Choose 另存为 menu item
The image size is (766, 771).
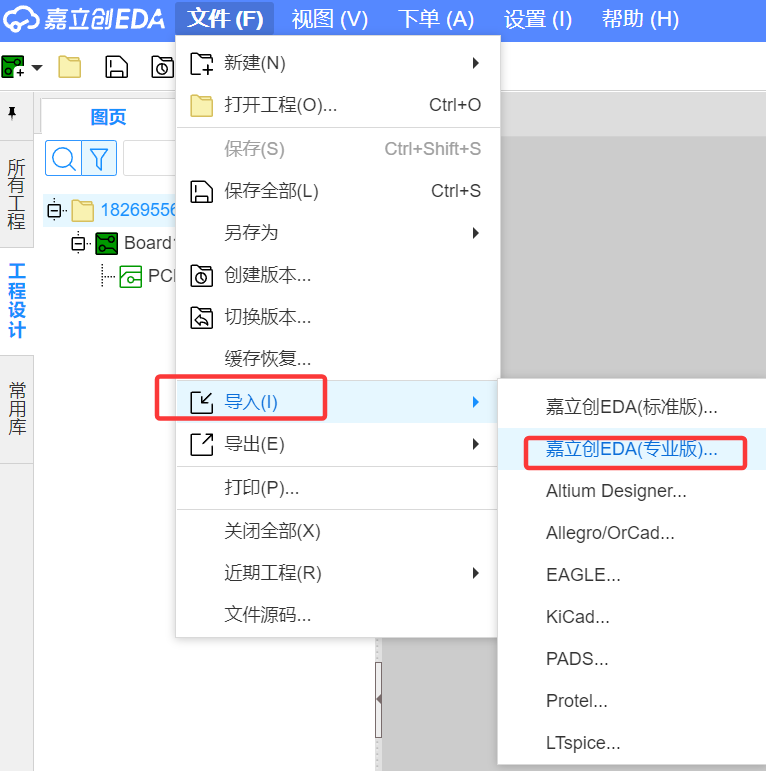coord(337,233)
